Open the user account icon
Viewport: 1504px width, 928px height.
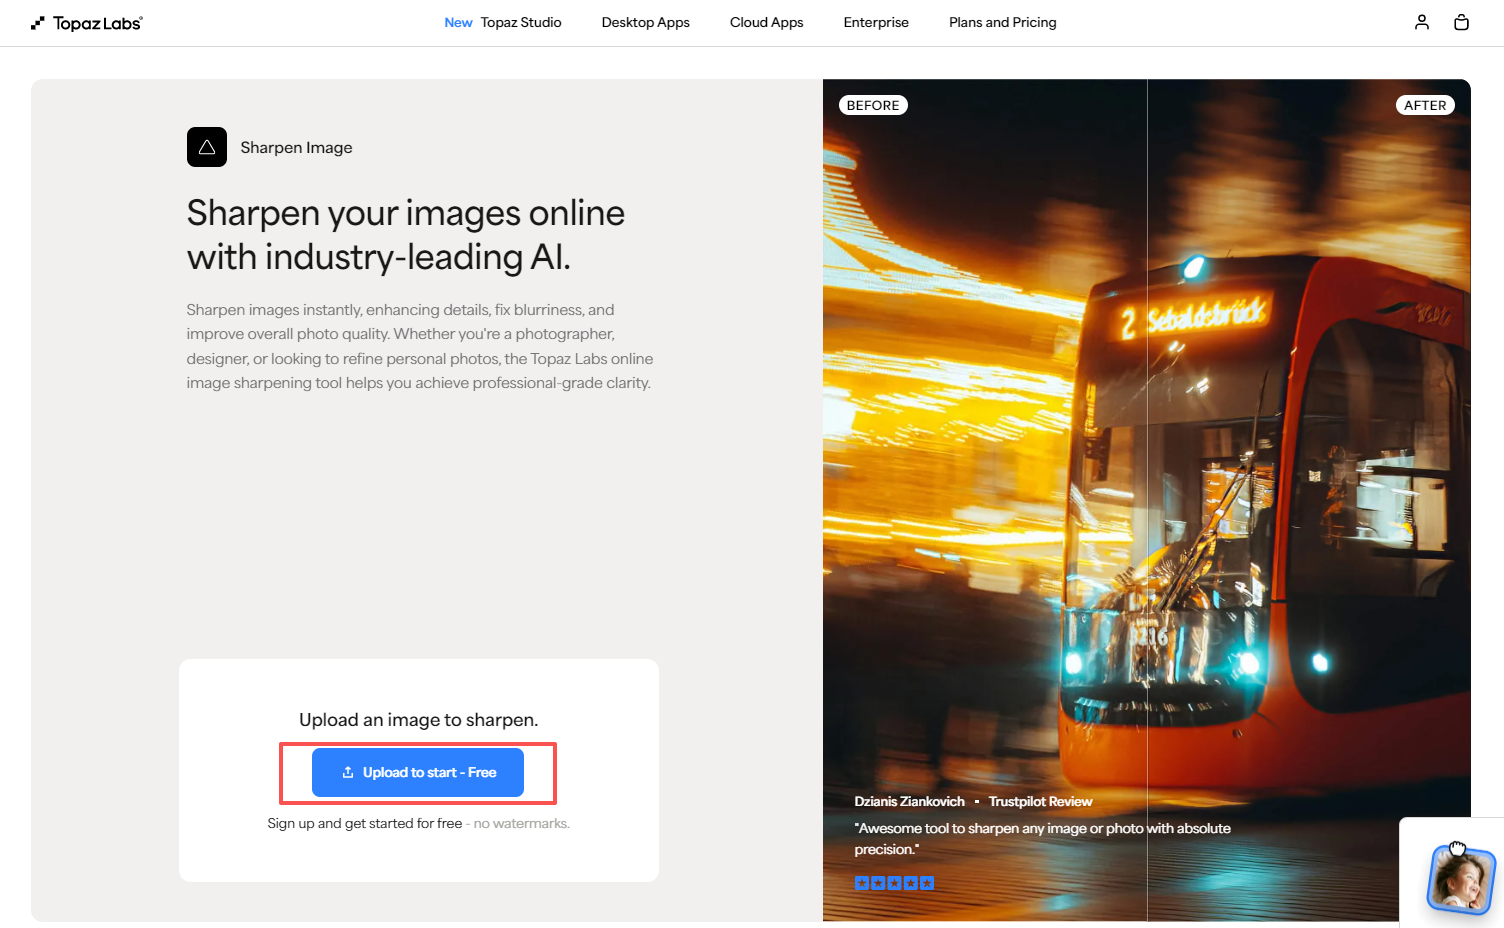[1421, 22]
